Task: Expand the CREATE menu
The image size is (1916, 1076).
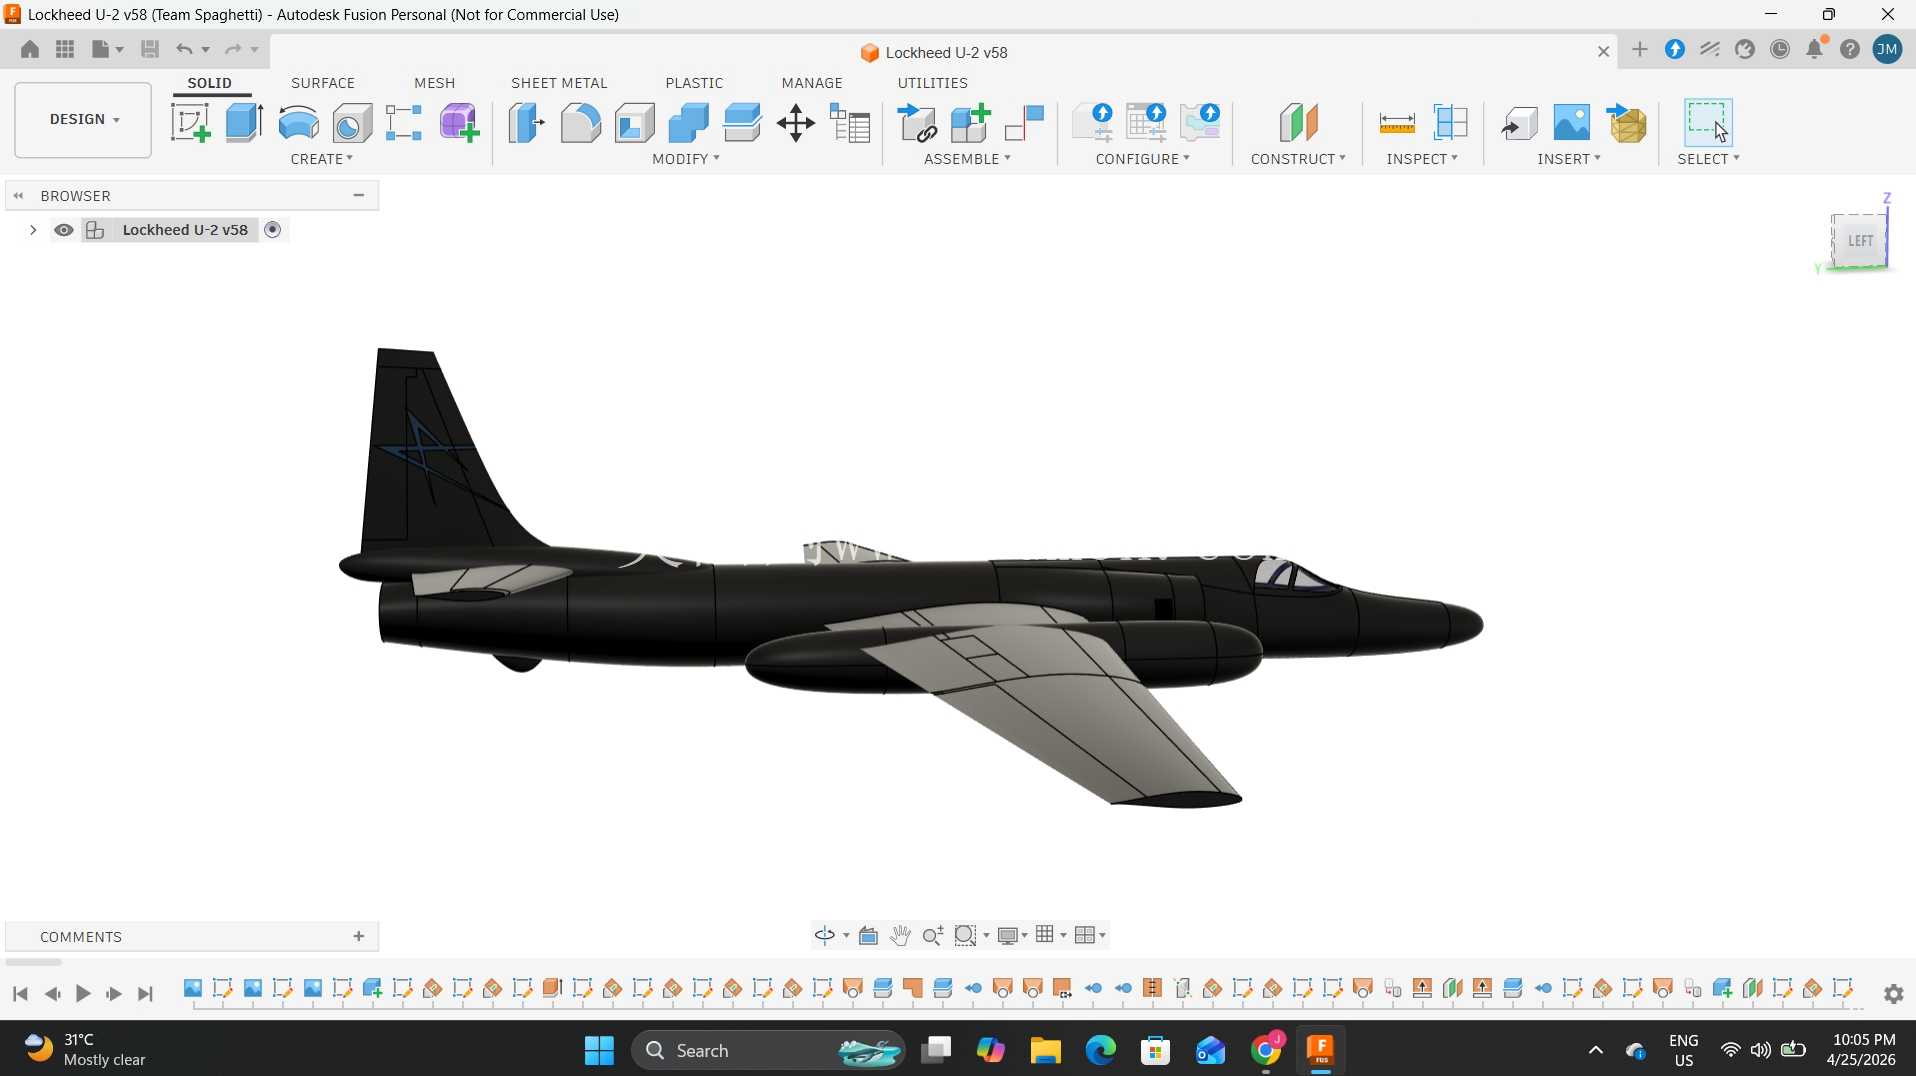Action: point(322,159)
